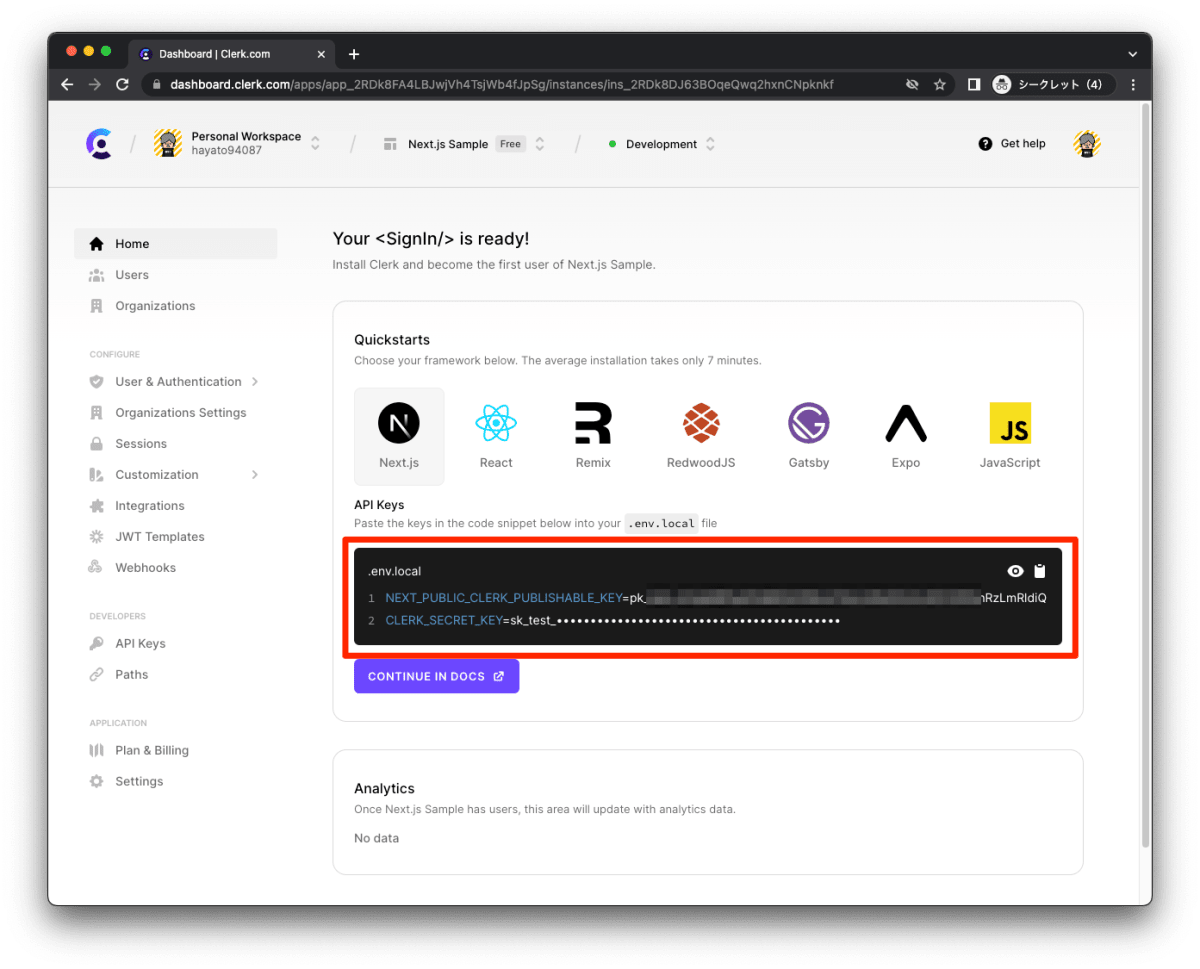Select the RedwoodJS quickstart framework
The width and height of the screenshot is (1200, 969).
click(701, 436)
